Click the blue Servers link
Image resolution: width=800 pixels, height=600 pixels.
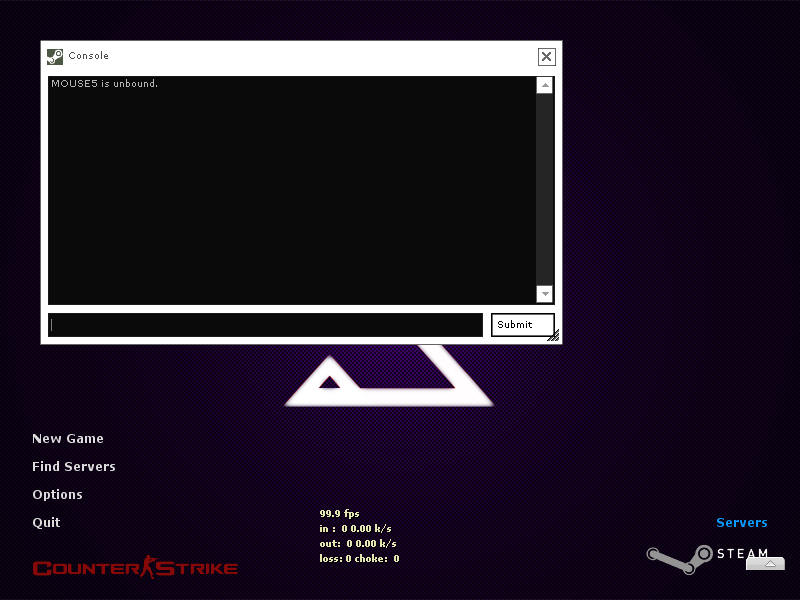(742, 522)
